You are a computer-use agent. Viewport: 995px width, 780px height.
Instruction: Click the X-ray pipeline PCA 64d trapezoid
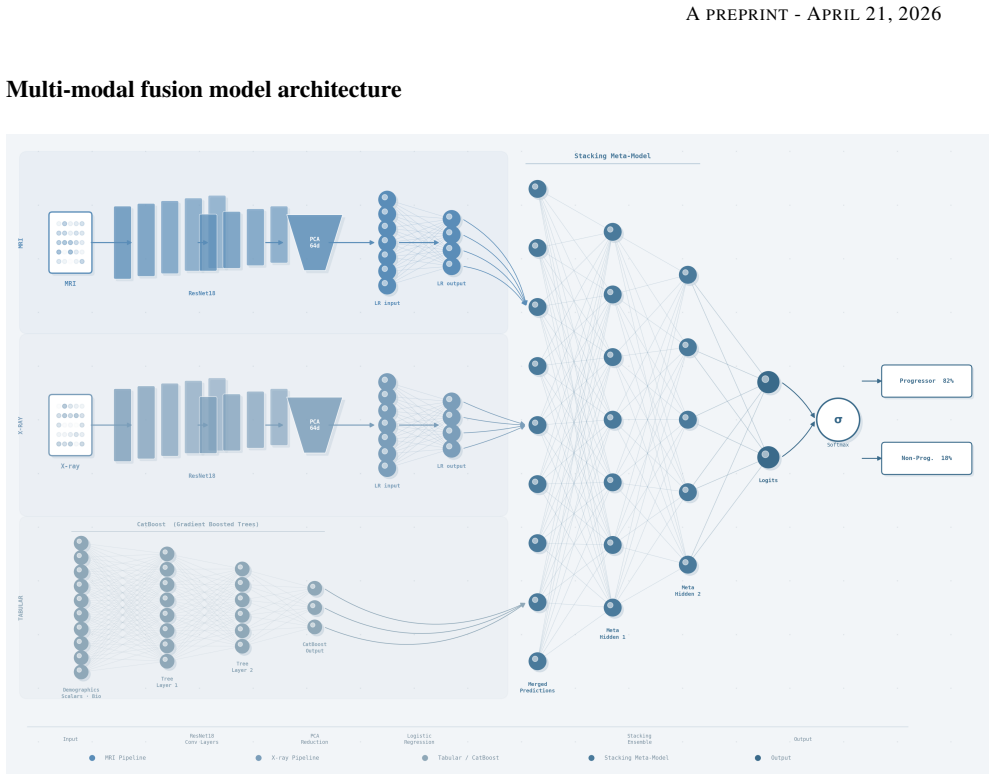point(315,425)
